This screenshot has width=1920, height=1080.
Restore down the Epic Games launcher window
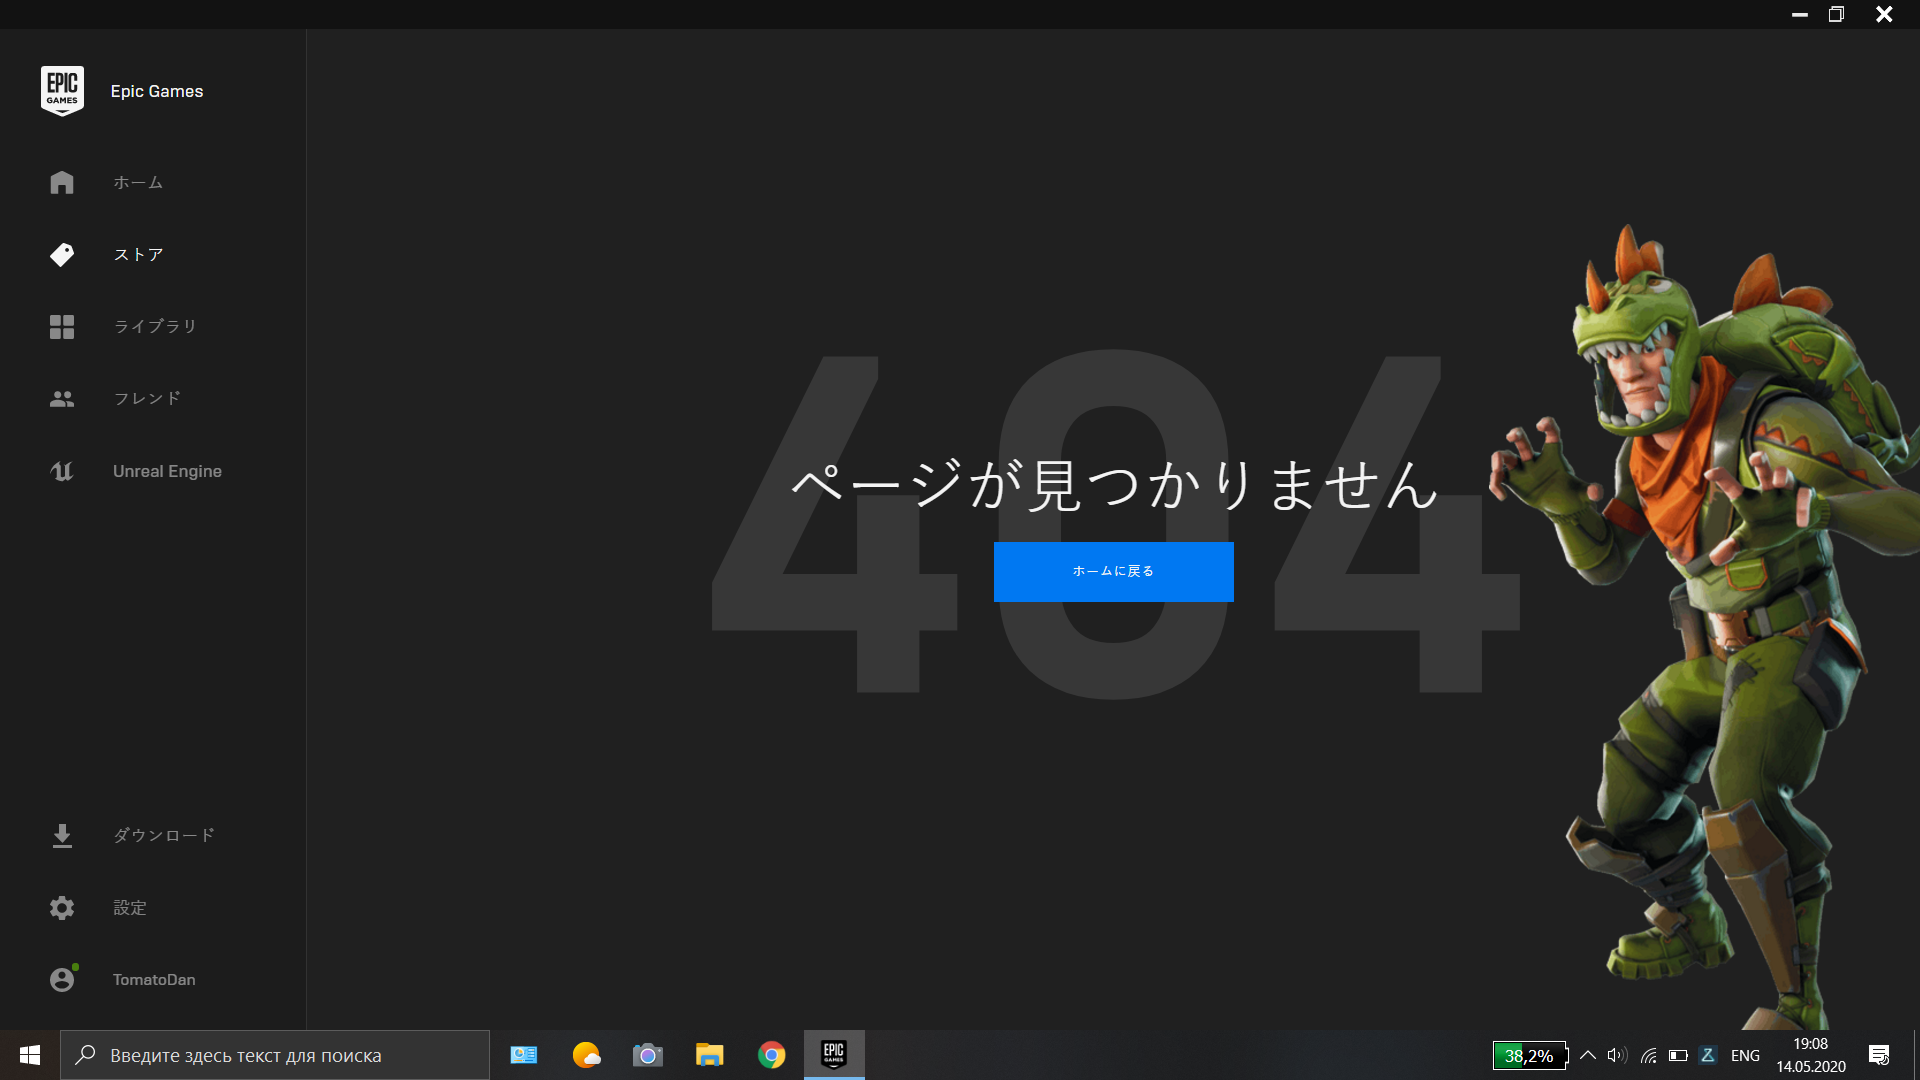tap(1836, 14)
